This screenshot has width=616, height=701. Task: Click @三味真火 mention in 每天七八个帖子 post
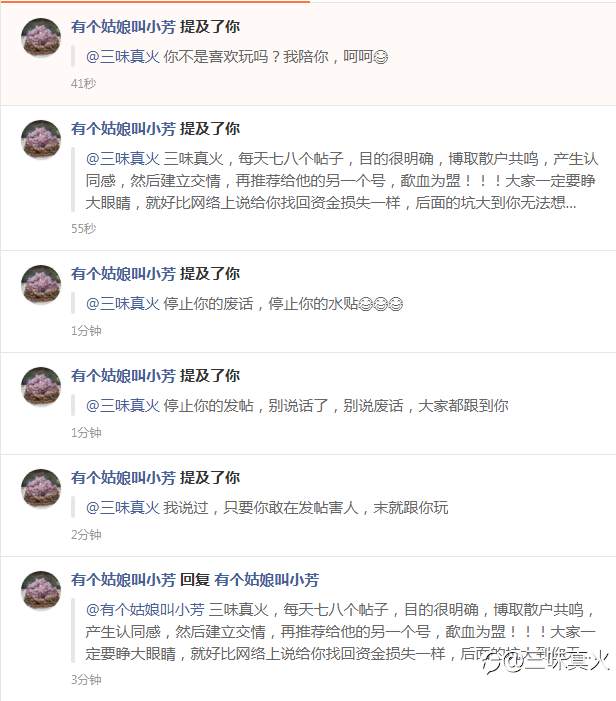point(122,159)
